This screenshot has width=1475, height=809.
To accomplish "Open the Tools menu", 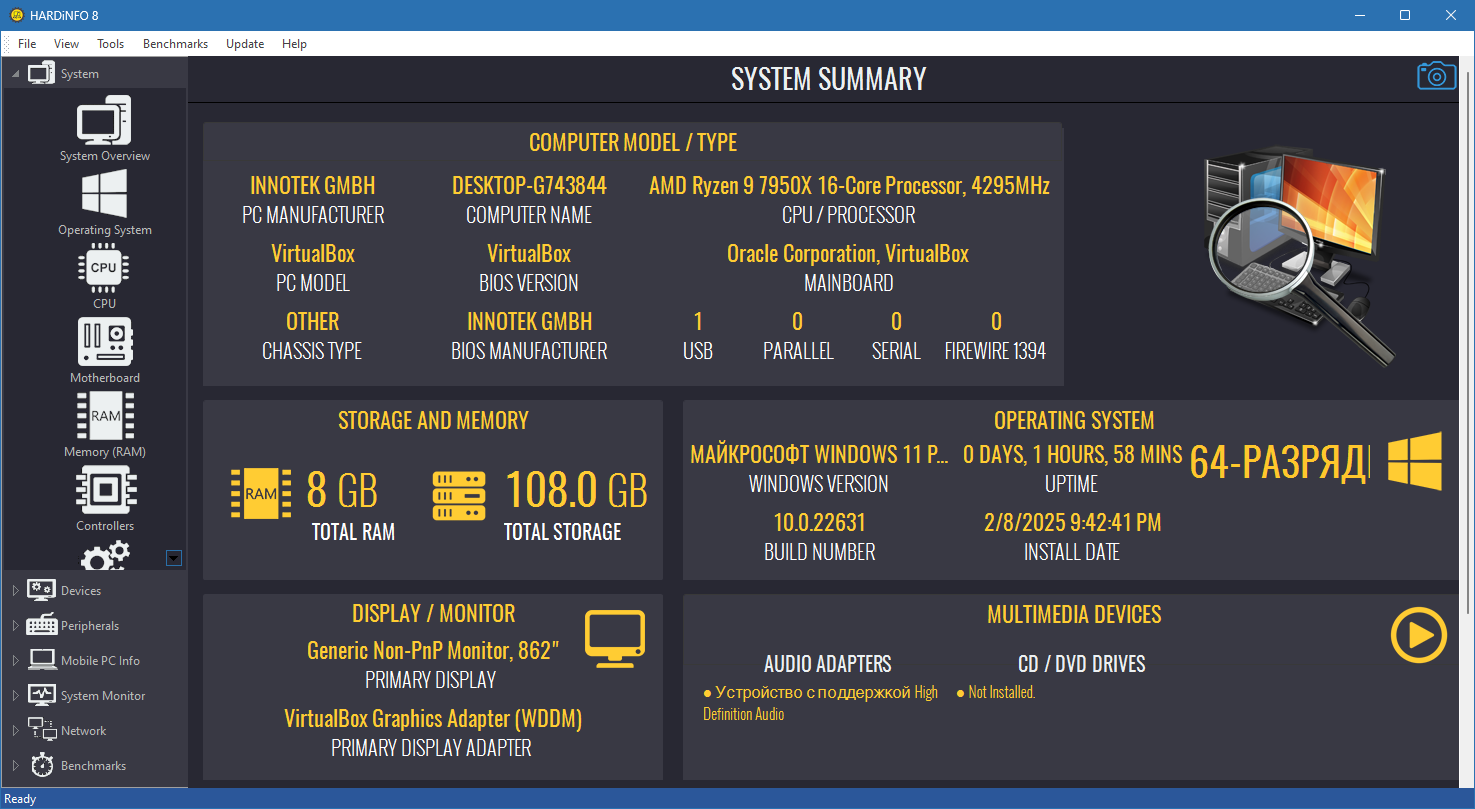I will 110,44.
